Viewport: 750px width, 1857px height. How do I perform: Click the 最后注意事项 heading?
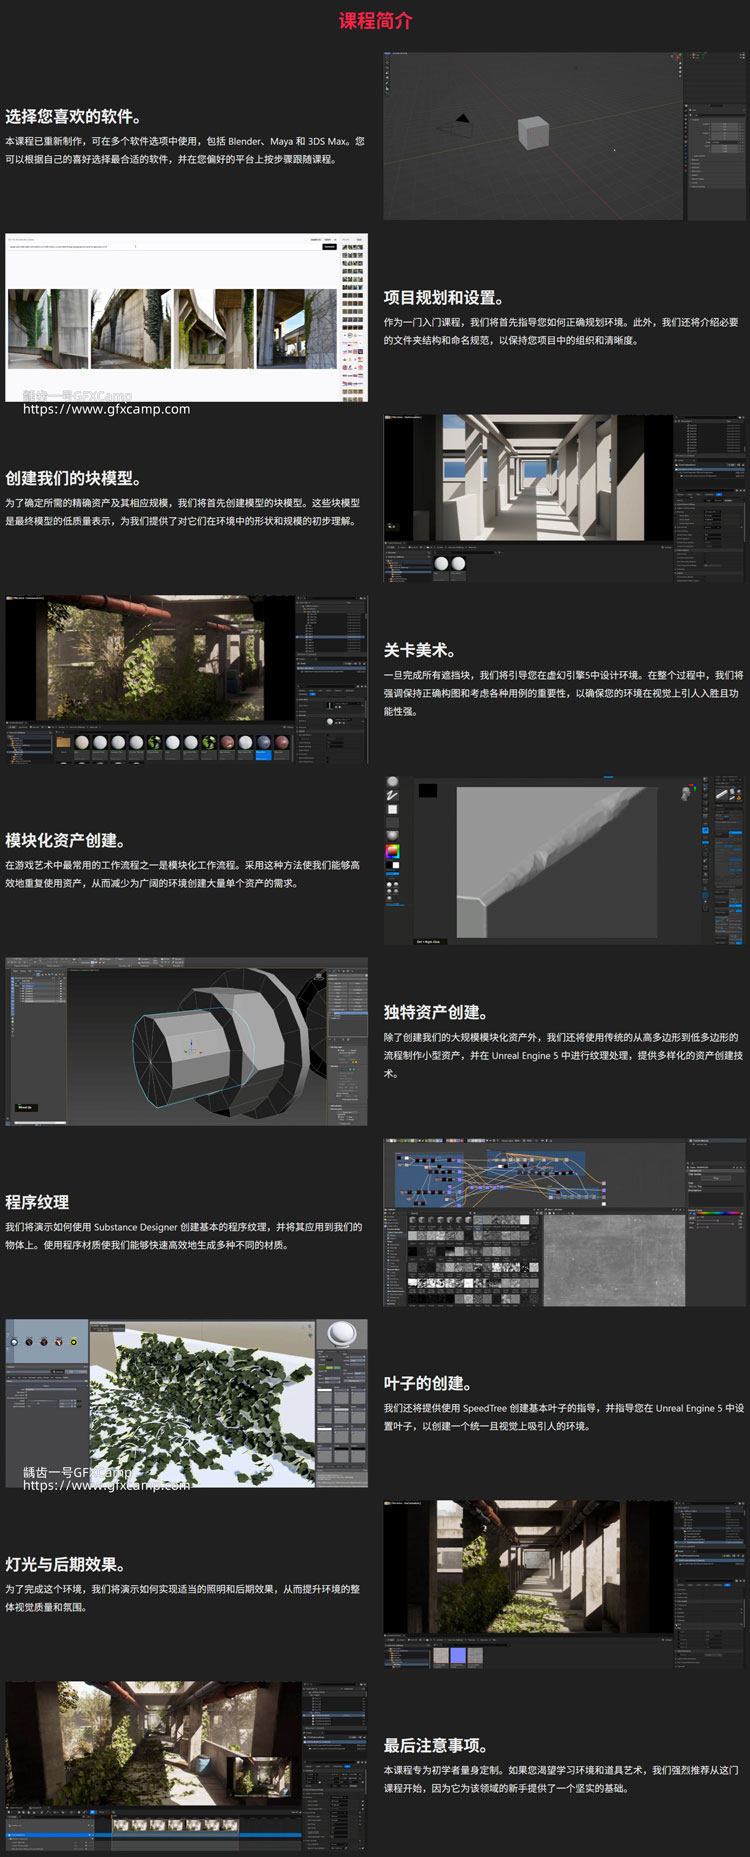pos(436,1745)
